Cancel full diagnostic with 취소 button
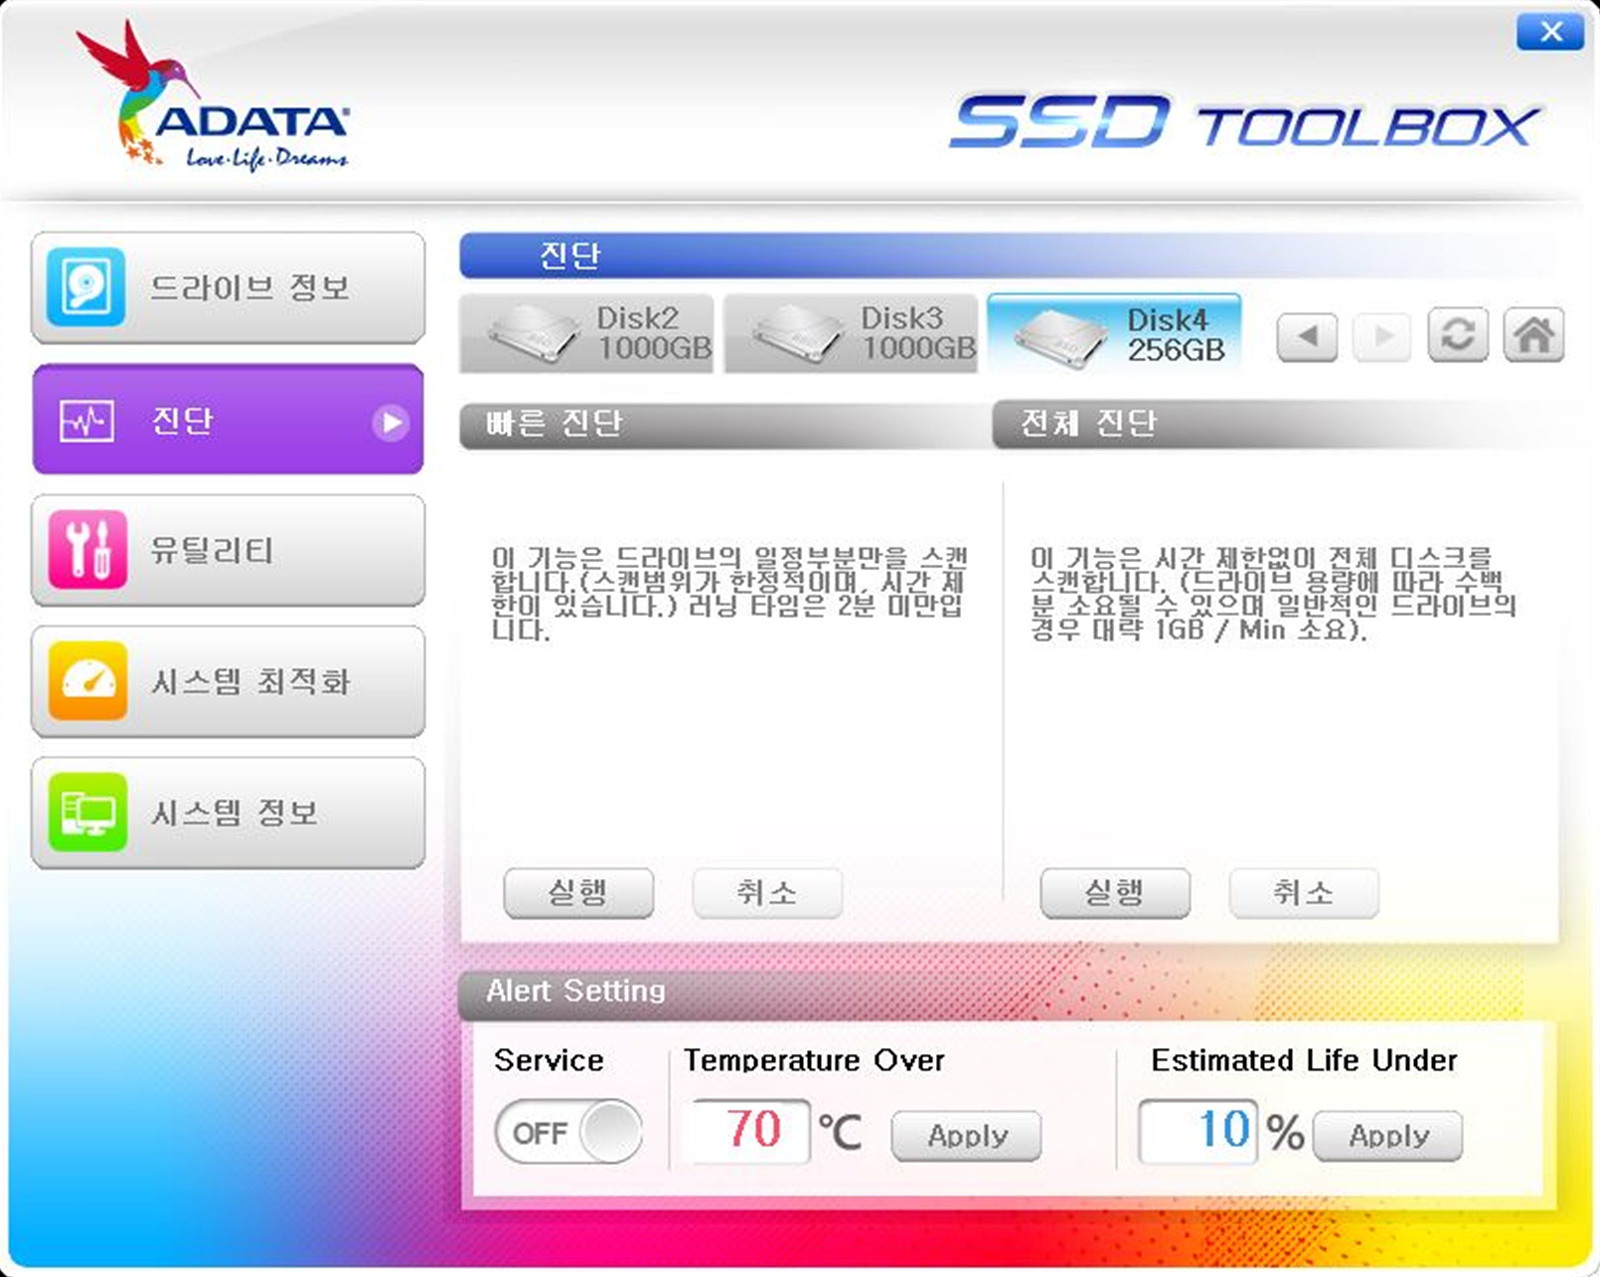Screen dimensions: 1600x1277 click(x=1303, y=894)
